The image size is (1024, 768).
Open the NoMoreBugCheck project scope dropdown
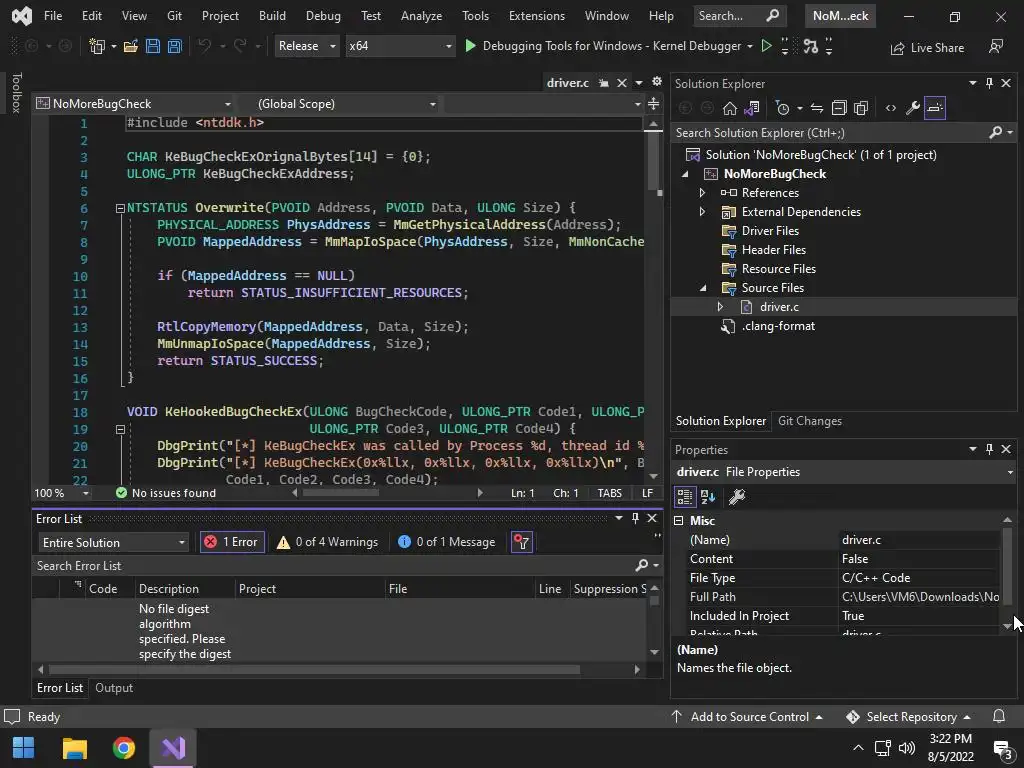(134, 104)
